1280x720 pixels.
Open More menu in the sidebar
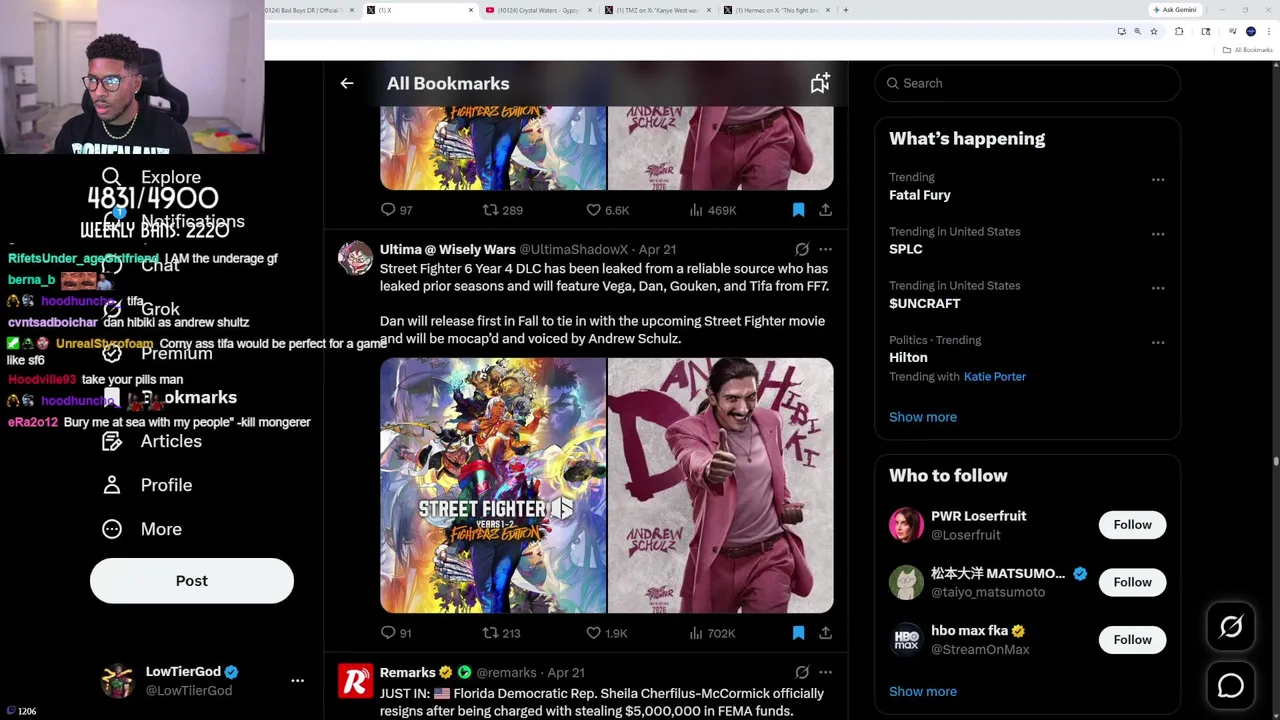(x=142, y=529)
